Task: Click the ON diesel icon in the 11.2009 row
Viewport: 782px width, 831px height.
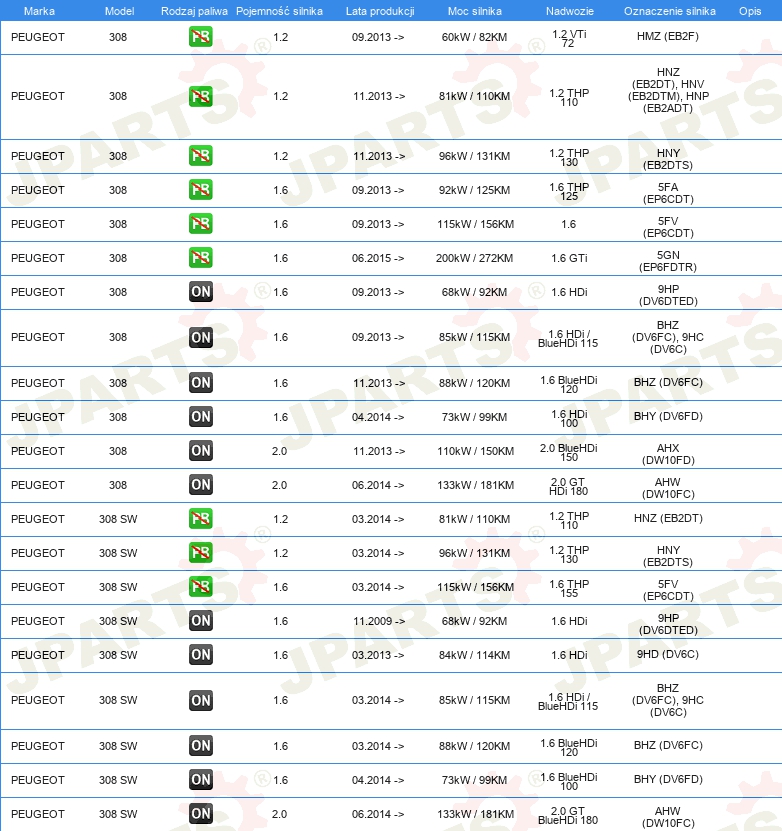Action: (x=201, y=621)
